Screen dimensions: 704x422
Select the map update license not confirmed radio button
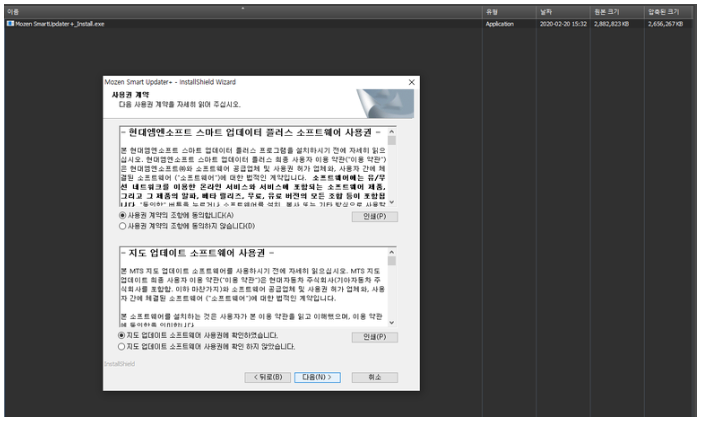point(121,347)
